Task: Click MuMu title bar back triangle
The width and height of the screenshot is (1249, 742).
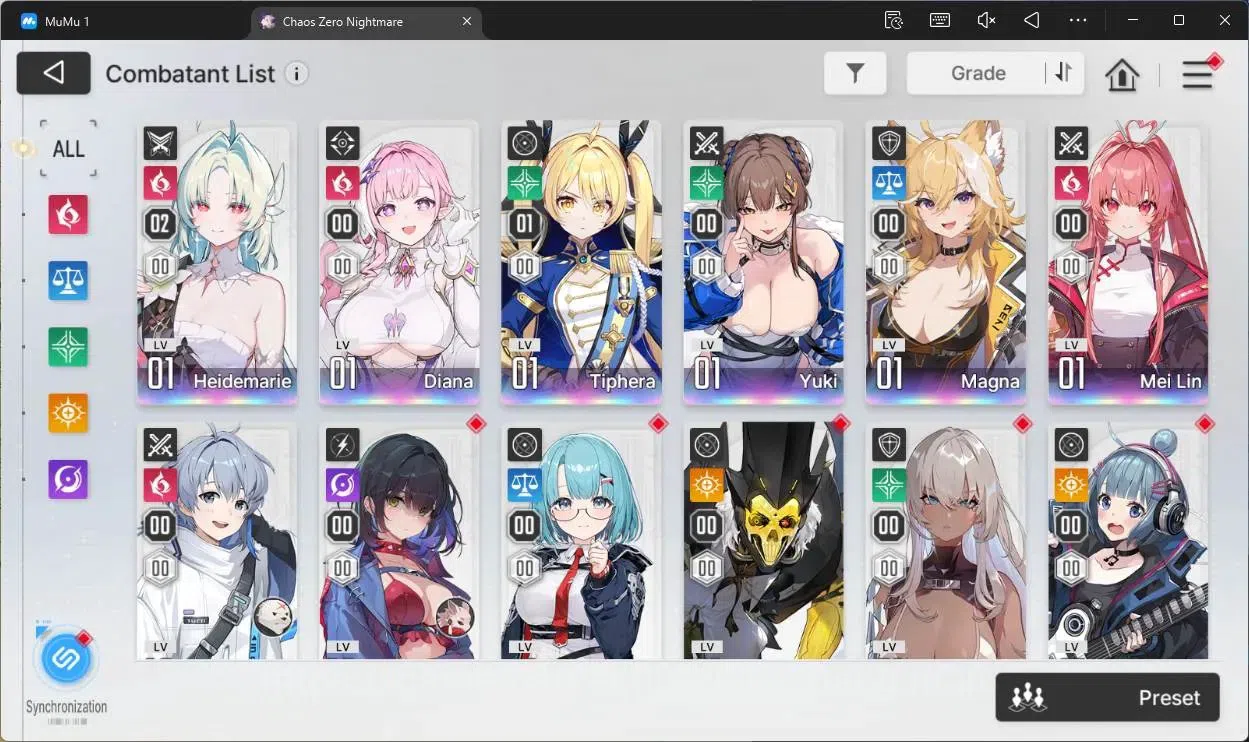Action: point(1032,20)
